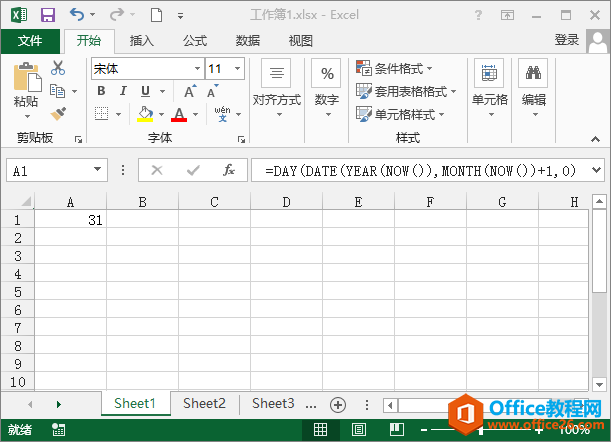Switch to the 数据 ribbon tab
This screenshot has height=442, width=611.
(248, 41)
